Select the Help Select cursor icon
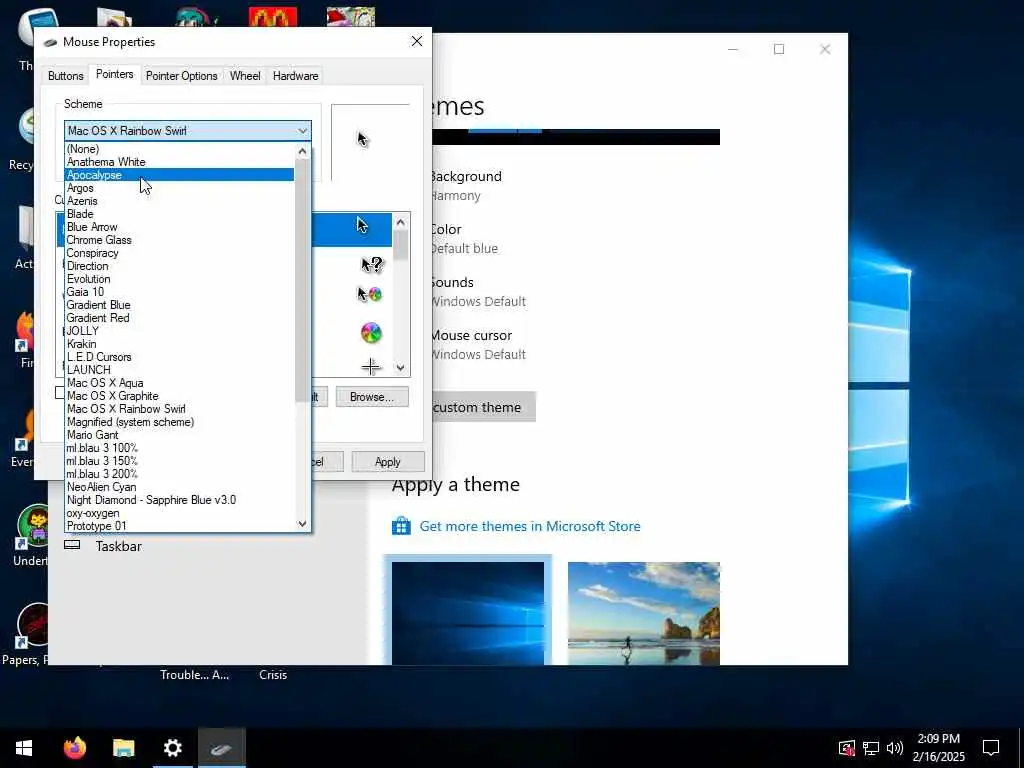This screenshot has width=1024, height=768. [371, 264]
